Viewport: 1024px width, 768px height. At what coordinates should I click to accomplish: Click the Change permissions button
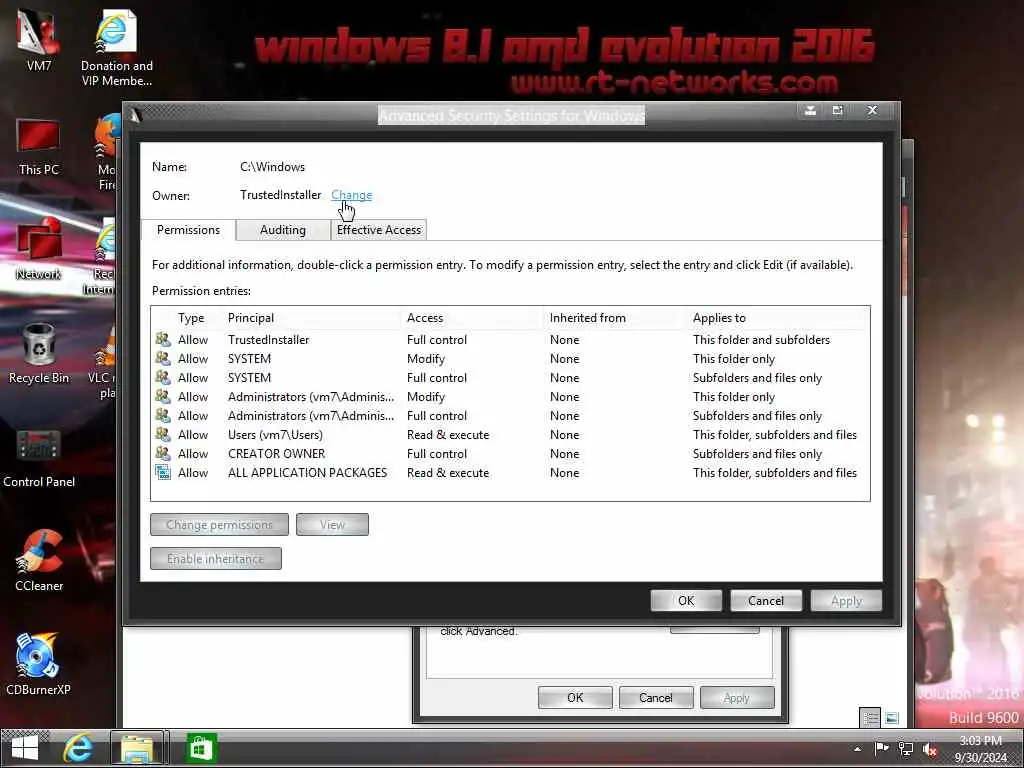pos(219,524)
